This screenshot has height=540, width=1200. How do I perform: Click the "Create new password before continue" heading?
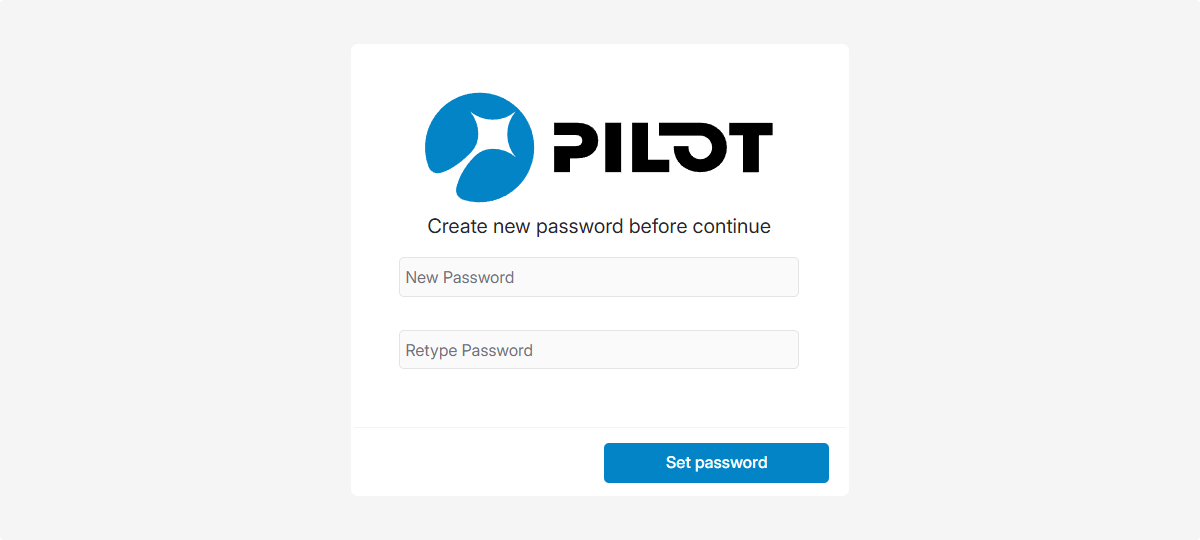pos(599,227)
